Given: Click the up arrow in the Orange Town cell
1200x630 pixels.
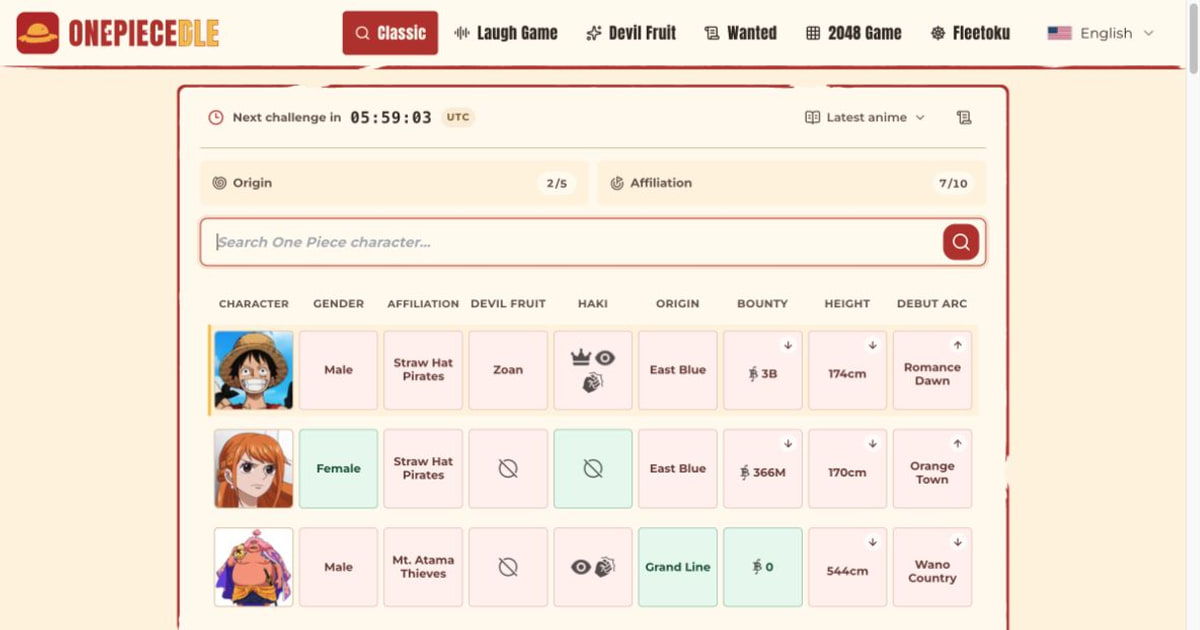Looking at the screenshot, I should point(958,443).
